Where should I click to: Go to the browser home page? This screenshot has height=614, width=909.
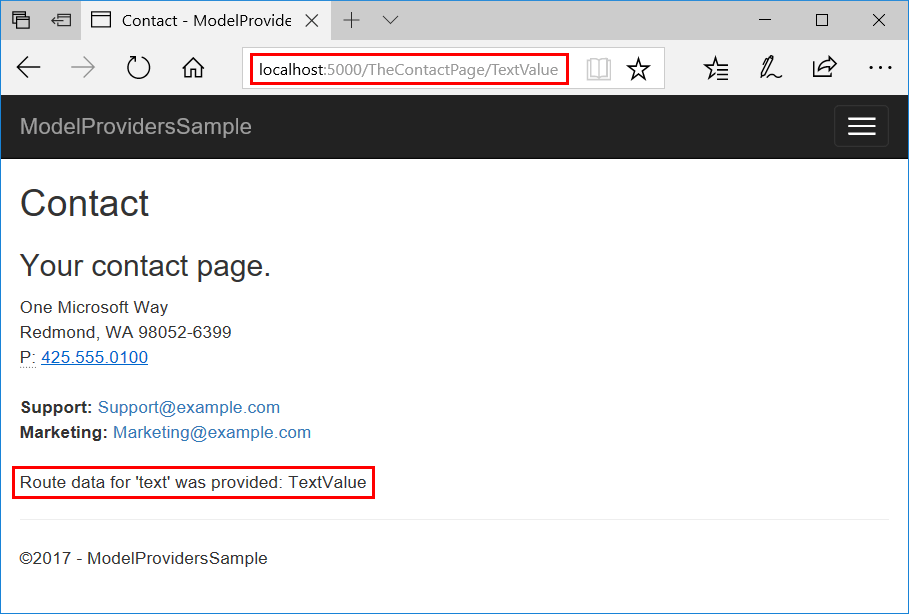click(x=192, y=68)
